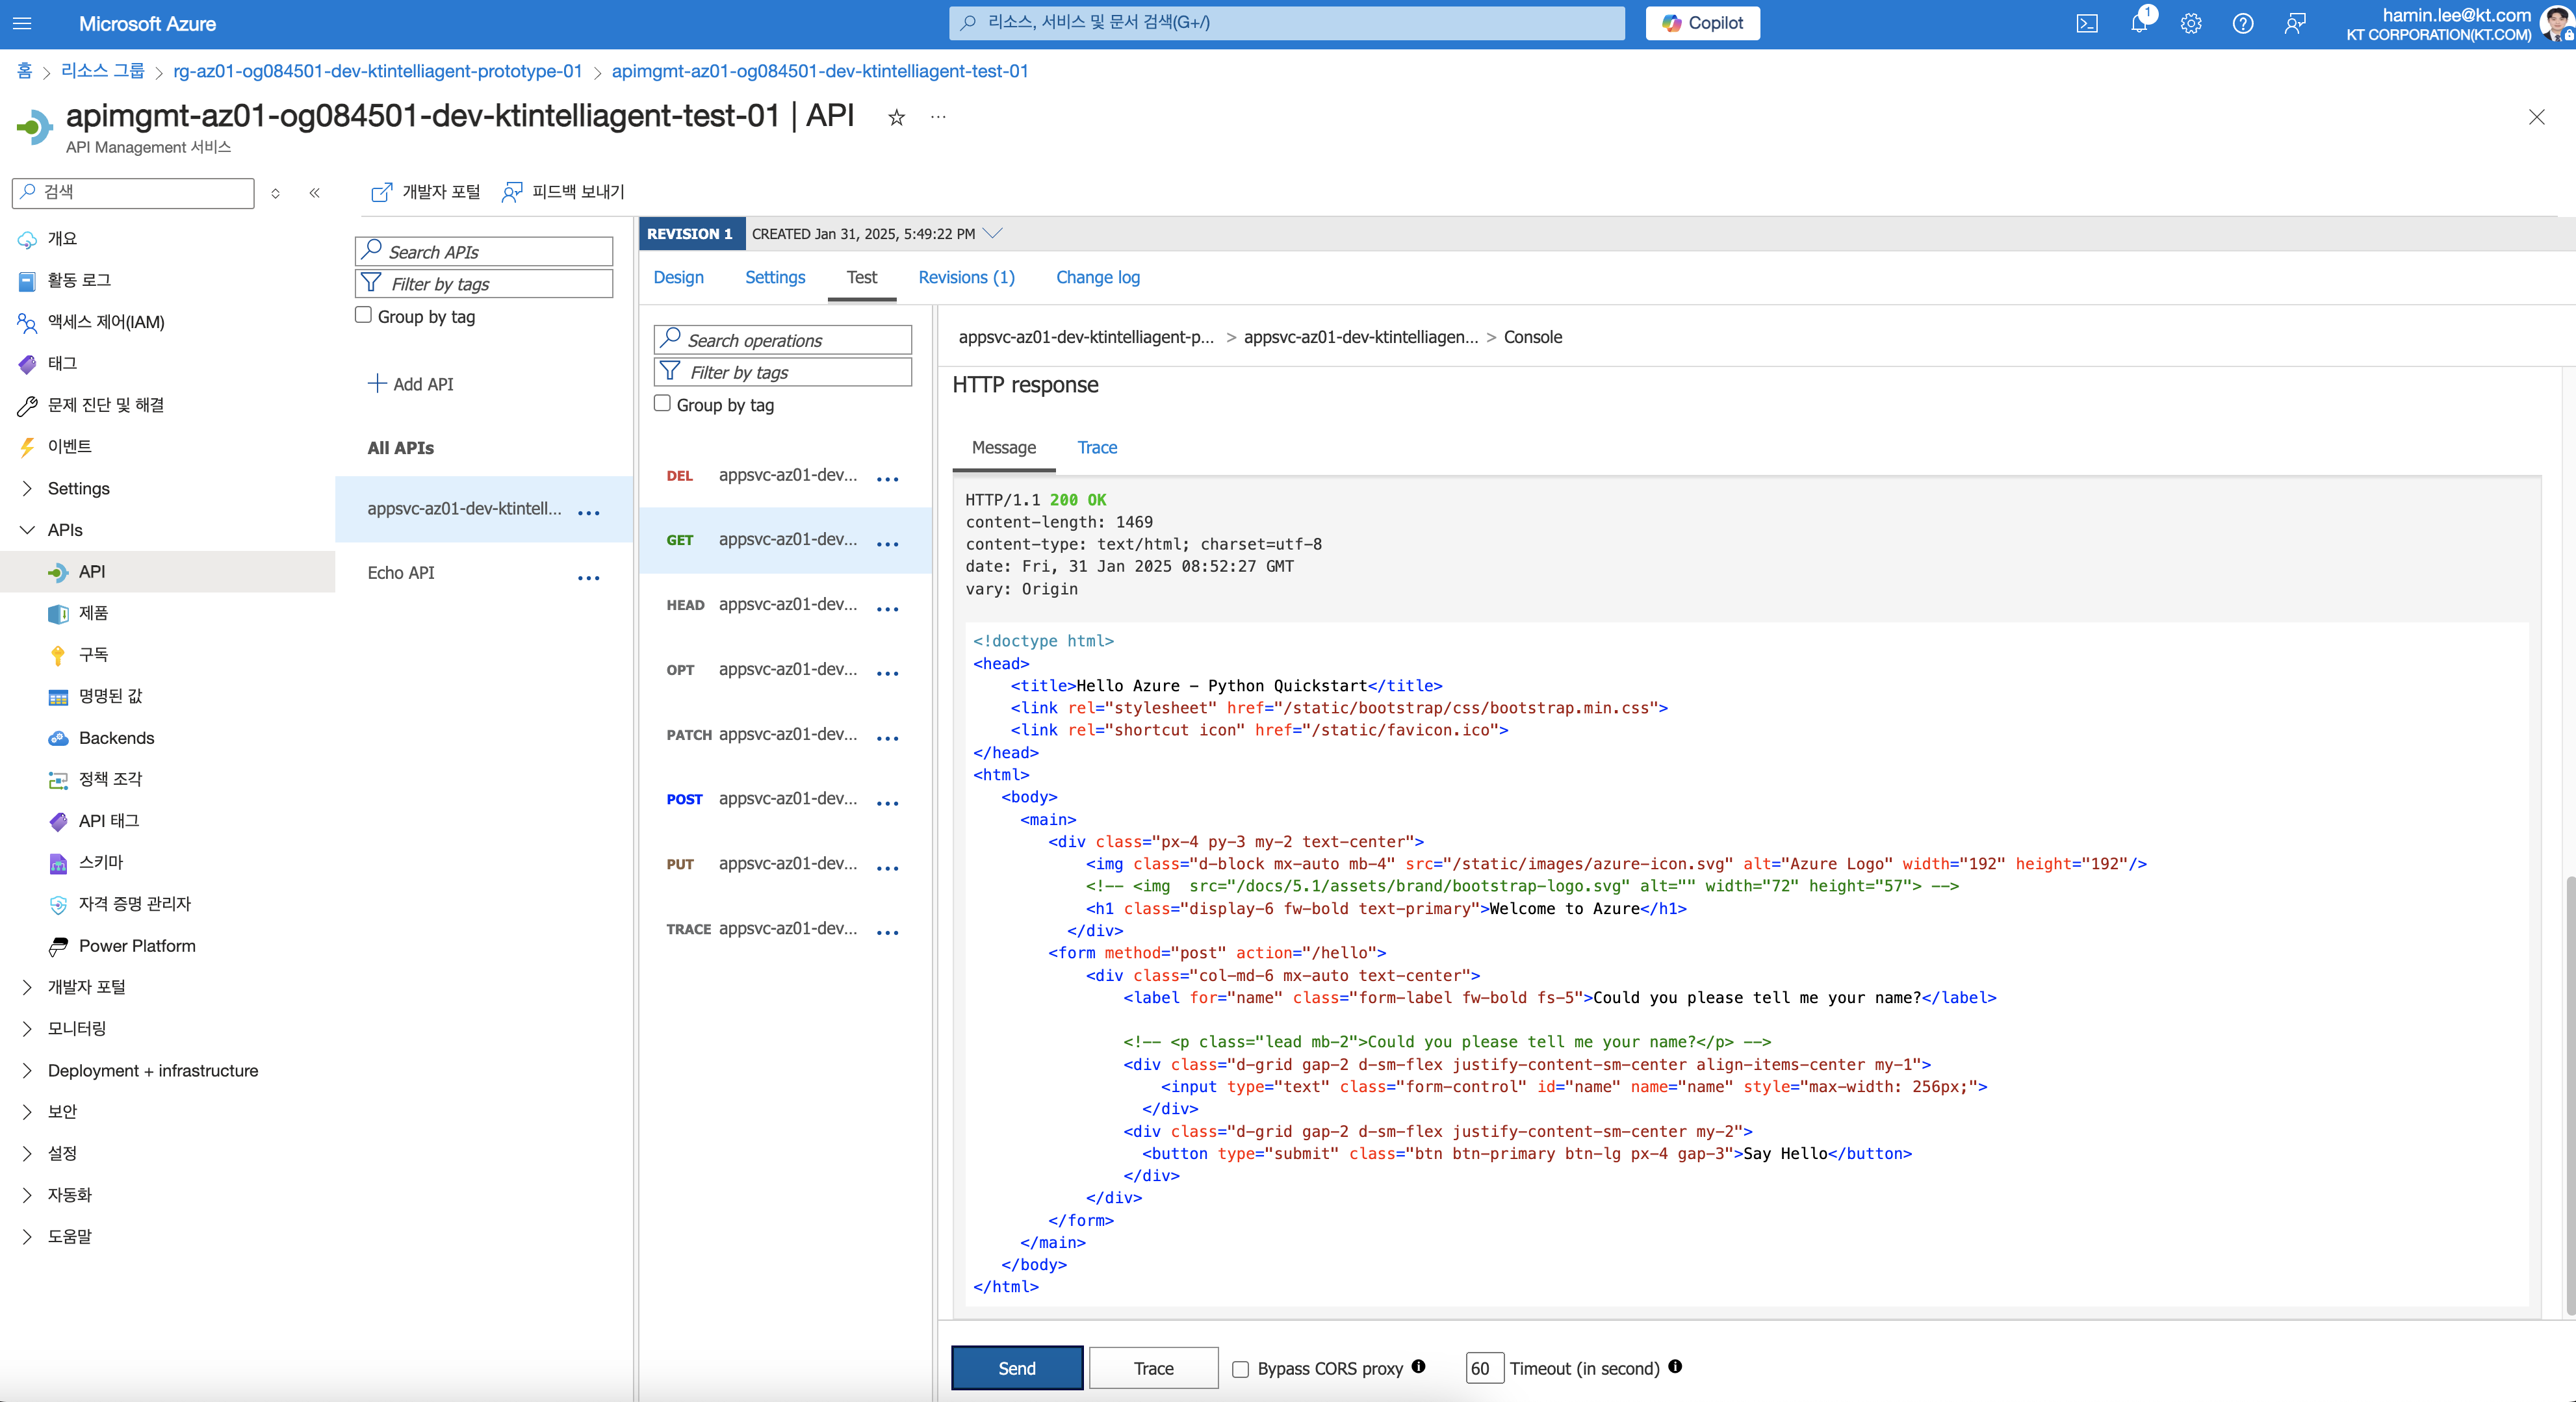Open the Trace tab in HTTP response
Viewport: 2576px width, 1402px height.
click(x=1097, y=447)
